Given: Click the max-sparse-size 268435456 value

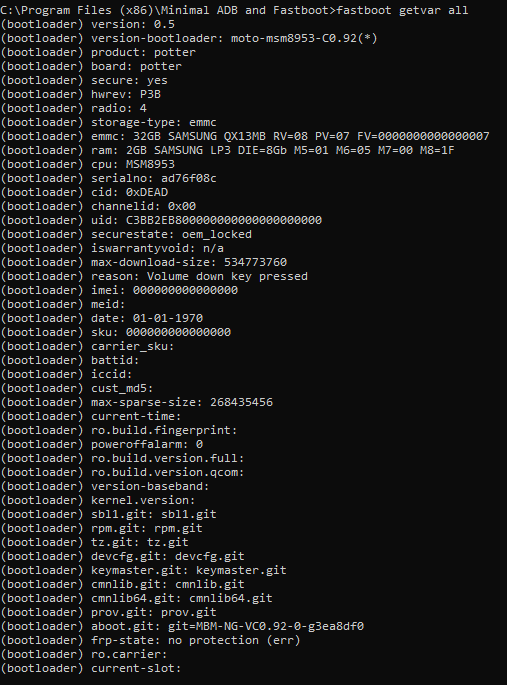Looking at the screenshot, I should (241, 402).
